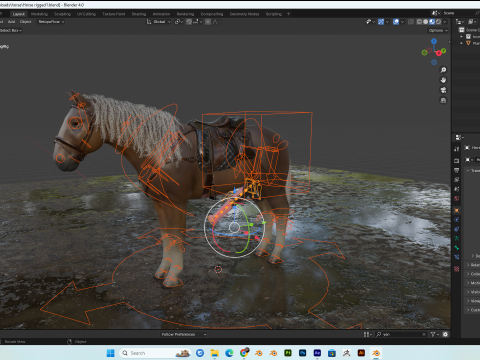This screenshot has height=360, width=480.
Task: Open the orange Object properties tab
Action: pos(457,210)
